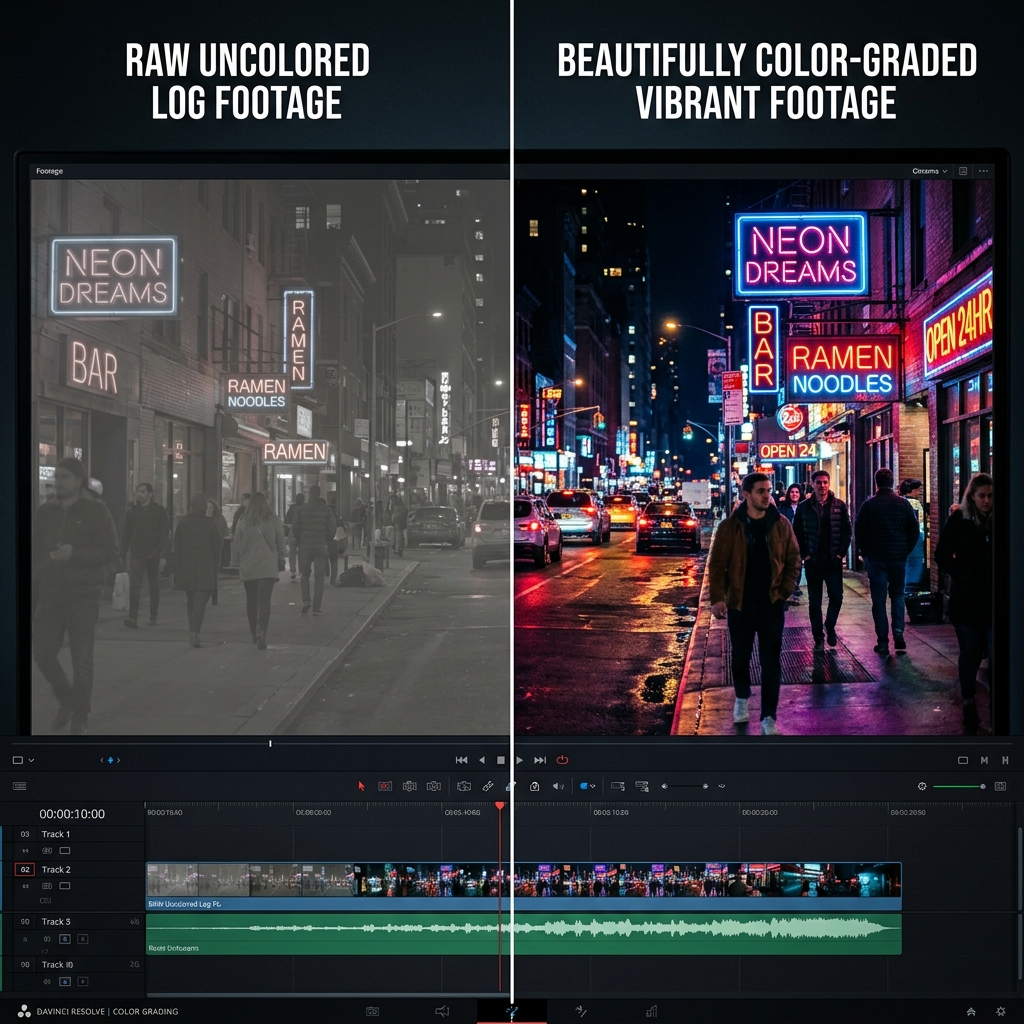Toggle the 03 destination selector on Track 1
The image size is (1024, 1024).
[x=25, y=834]
